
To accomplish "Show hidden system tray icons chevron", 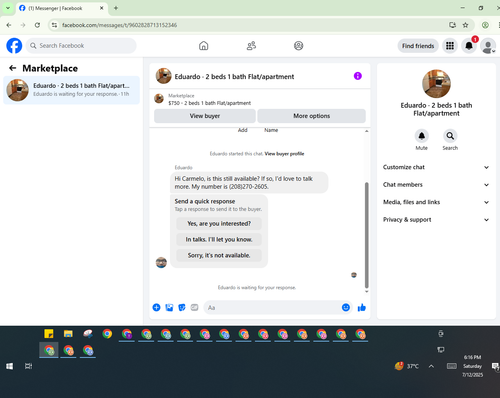I will [431, 366].
